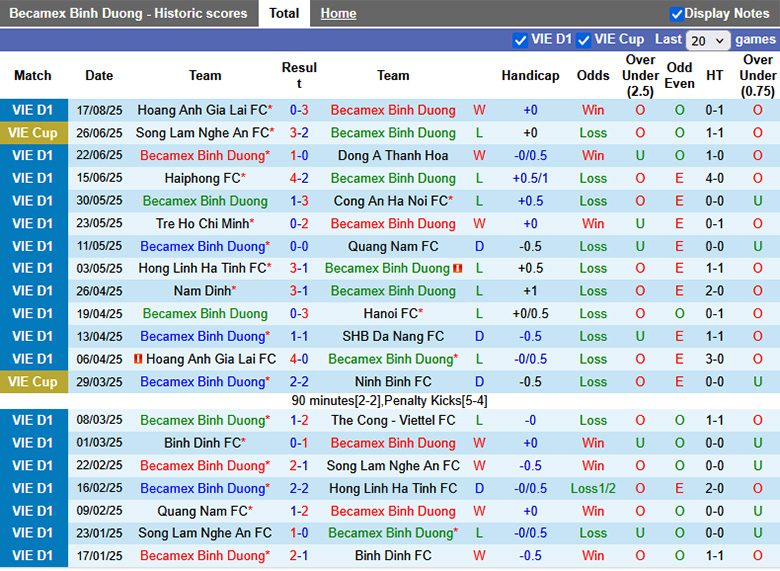Click the red card icon beside Hoang Anh Gia Lai FC on 06/04/25
The width and height of the screenshot is (780, 571).
click(138, 358)
